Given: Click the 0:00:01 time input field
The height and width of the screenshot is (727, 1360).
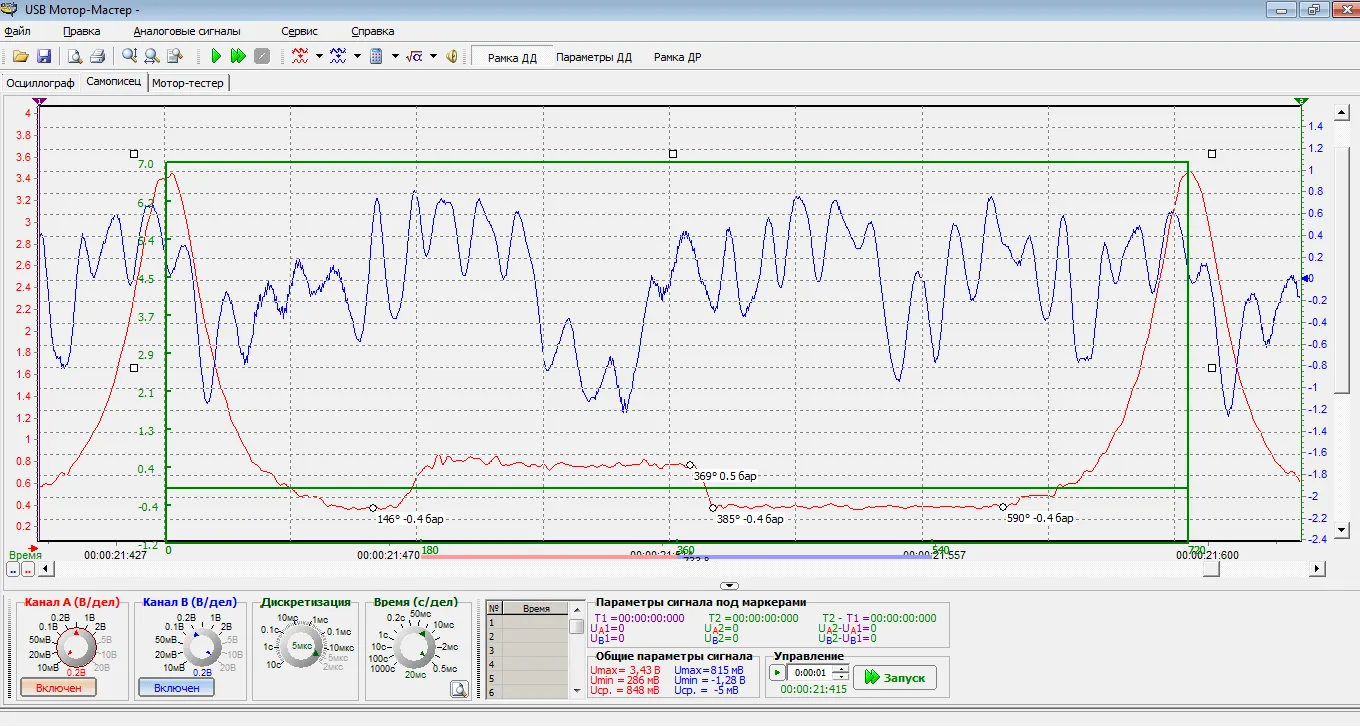Looking at the screenshot, I should (x=810, y=673).
